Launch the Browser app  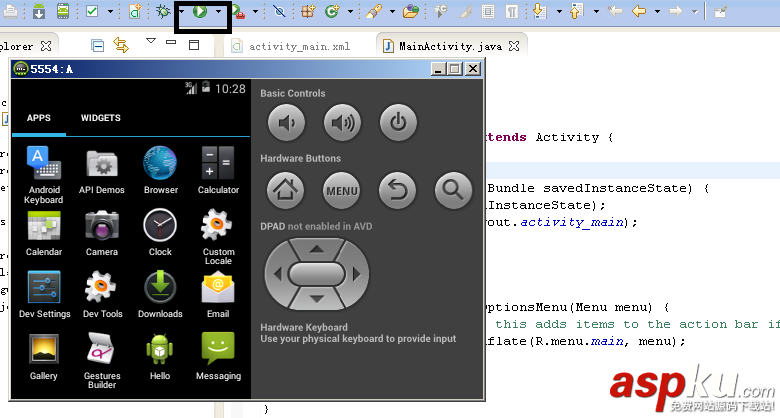point(160,170)
